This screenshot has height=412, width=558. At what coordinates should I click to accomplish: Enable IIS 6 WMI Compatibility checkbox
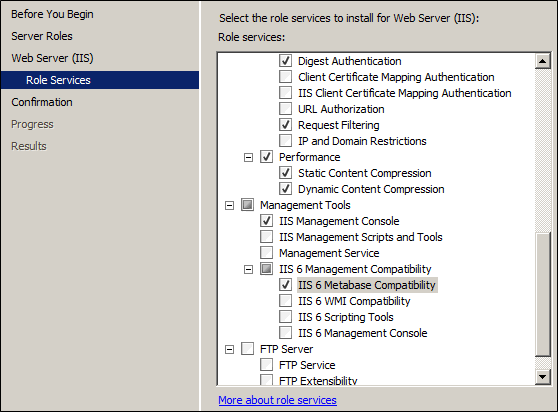(x=285, y=301)
